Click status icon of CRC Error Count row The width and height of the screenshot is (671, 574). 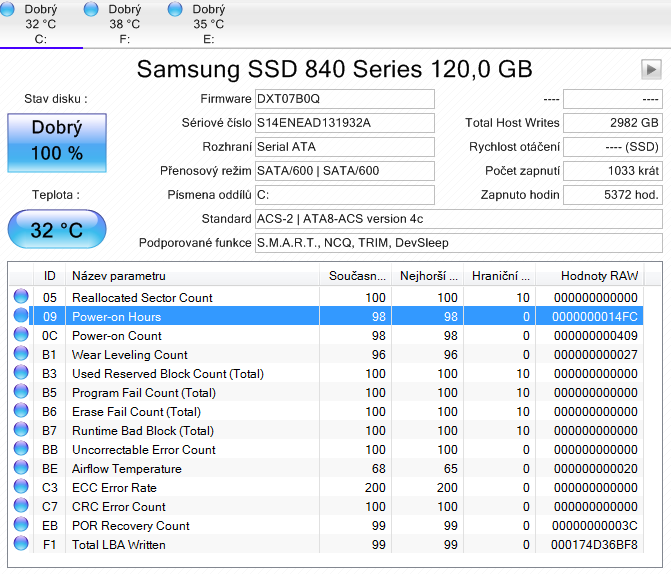click(x=21, y=506)
